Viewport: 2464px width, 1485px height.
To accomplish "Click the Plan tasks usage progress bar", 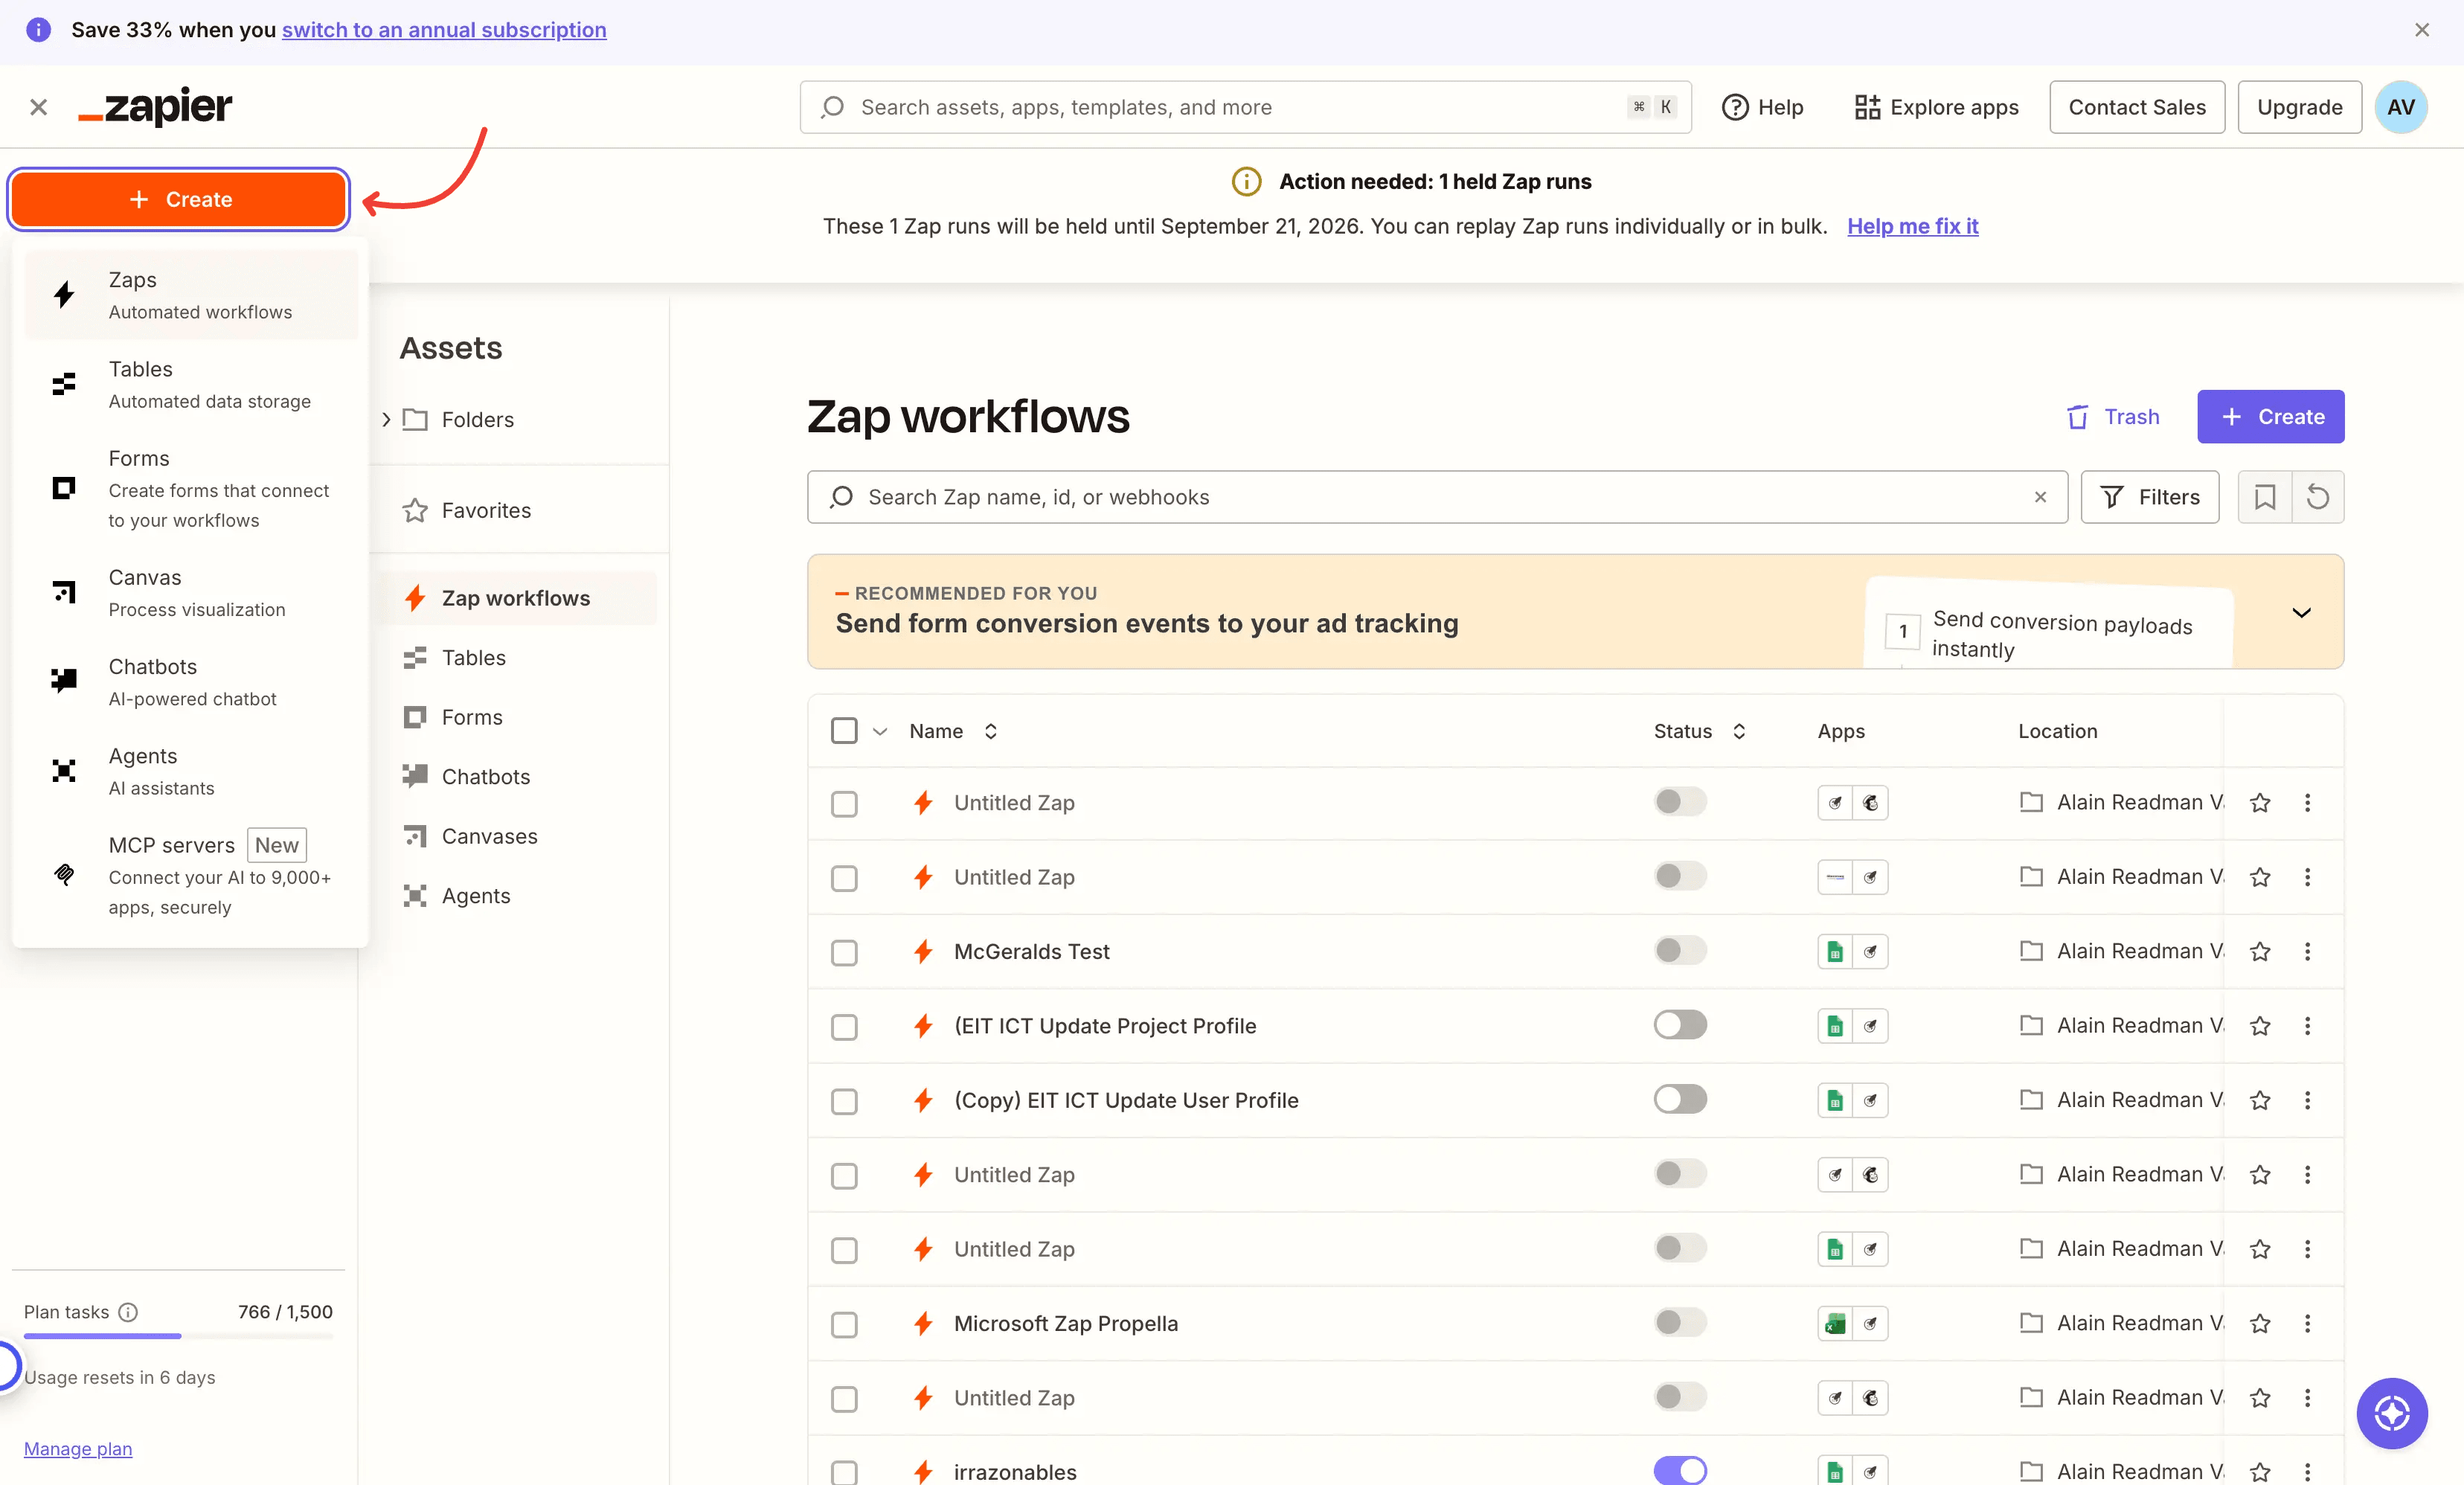I will tap(179, 1336).
